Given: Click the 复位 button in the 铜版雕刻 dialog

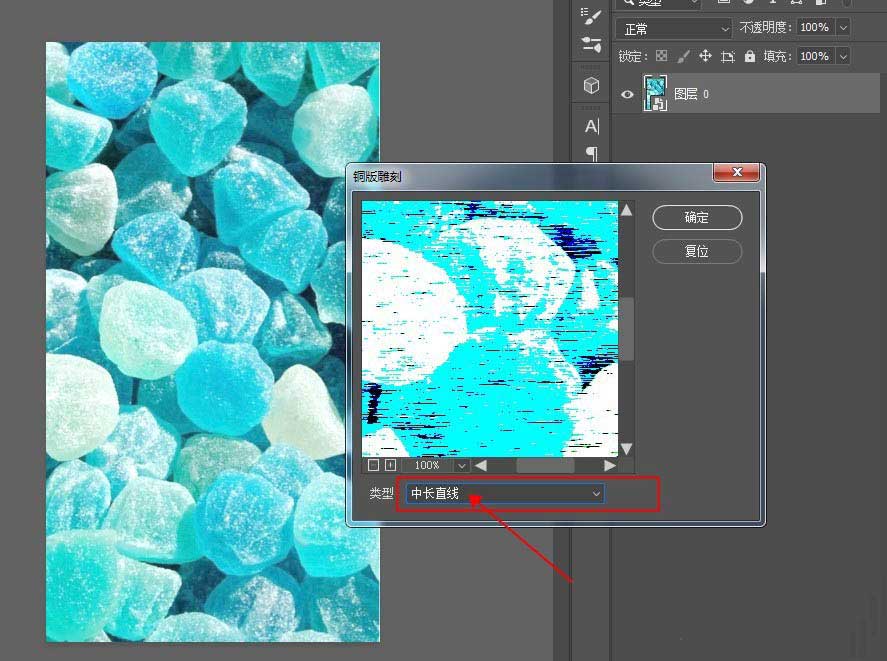Looking at the screenshot, I should (697, 251).
